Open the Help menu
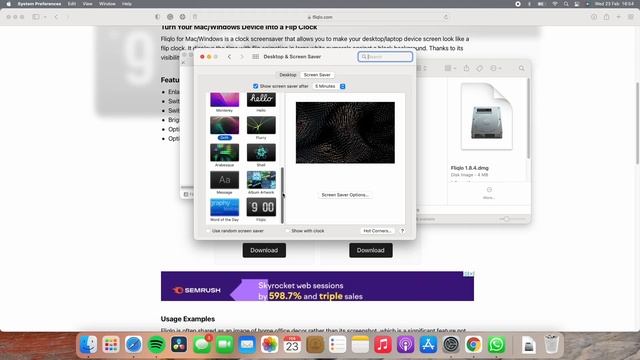This screenshot has width=640, height=360. (x=127, y=4)
